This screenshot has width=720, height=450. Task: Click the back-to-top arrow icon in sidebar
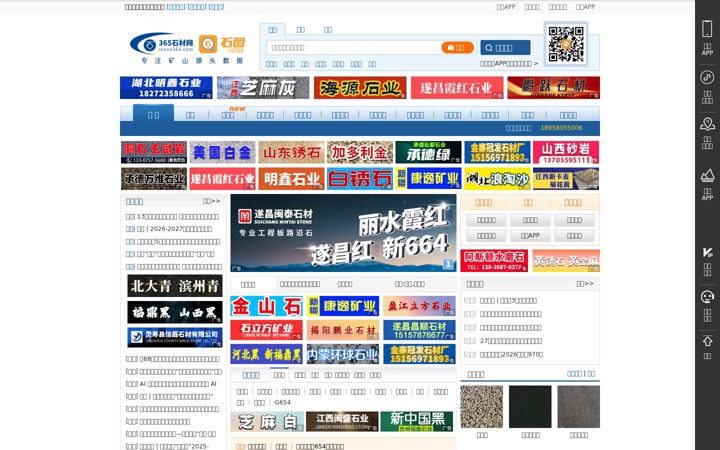click(x=707, y=341)
